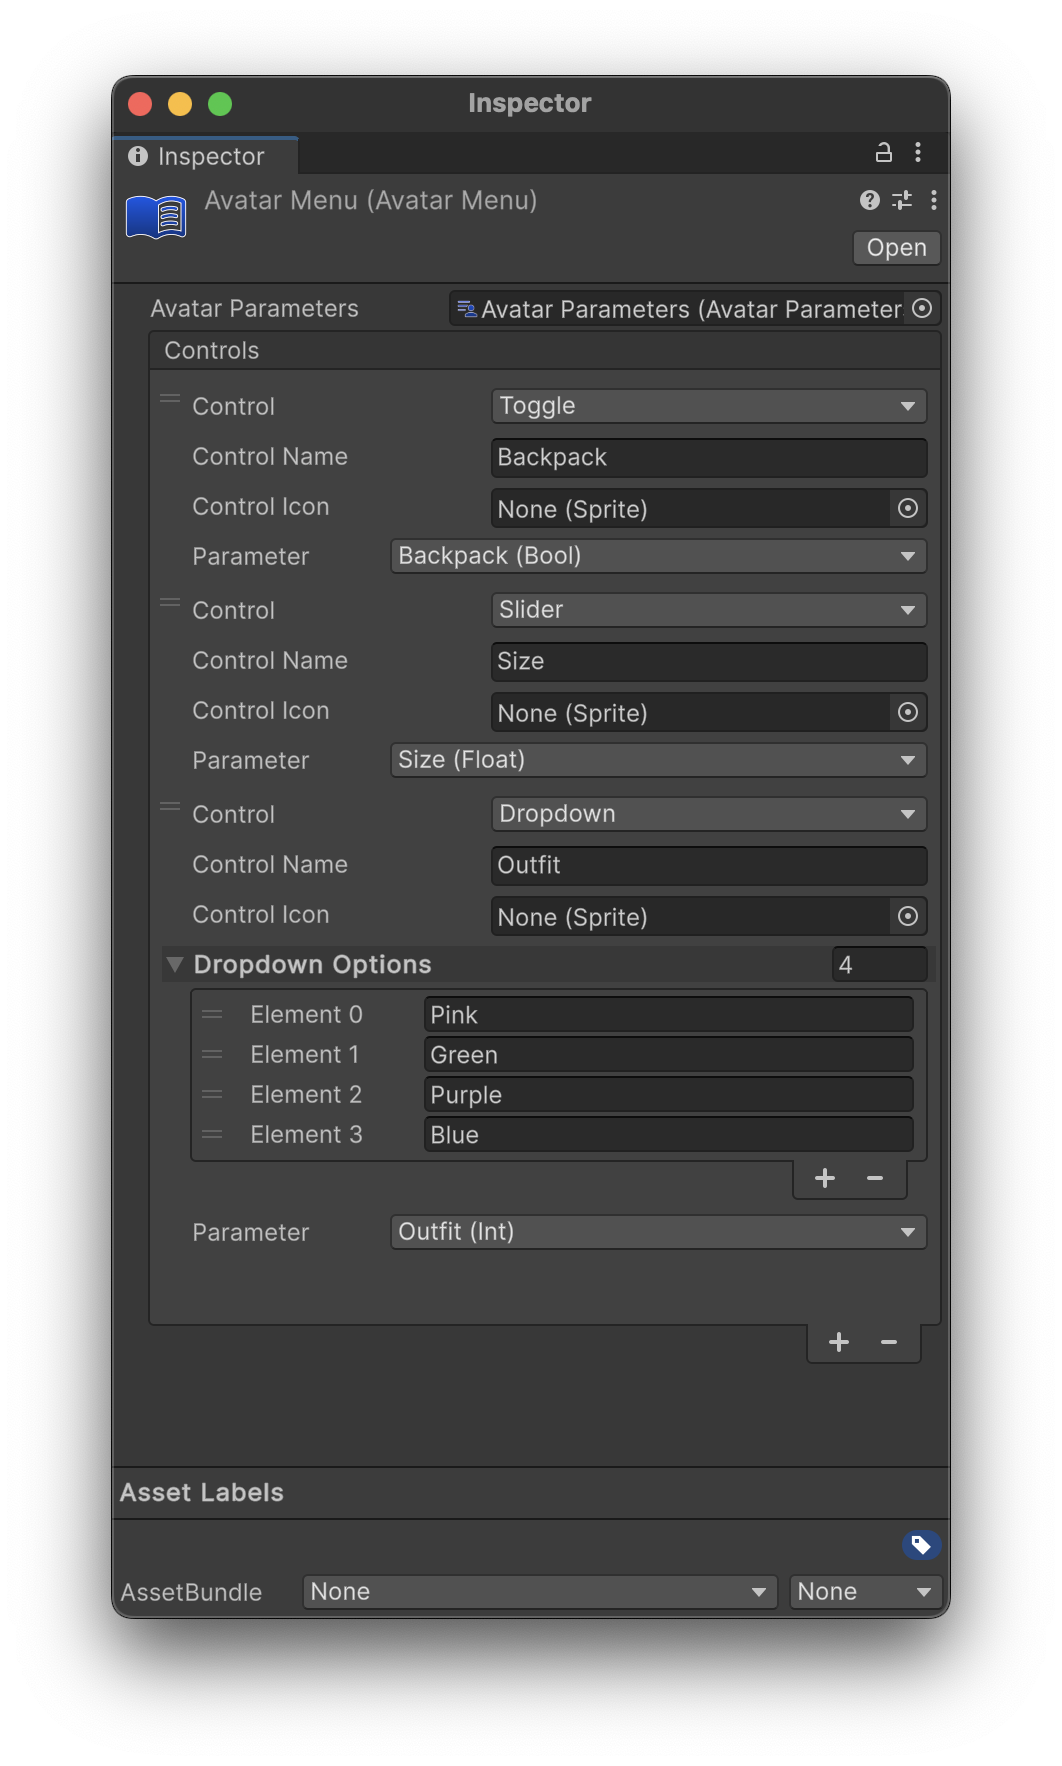Open the AssetBundle name None dropdown
The height and width of the screenshot is (1766, 1062).
539,1592
